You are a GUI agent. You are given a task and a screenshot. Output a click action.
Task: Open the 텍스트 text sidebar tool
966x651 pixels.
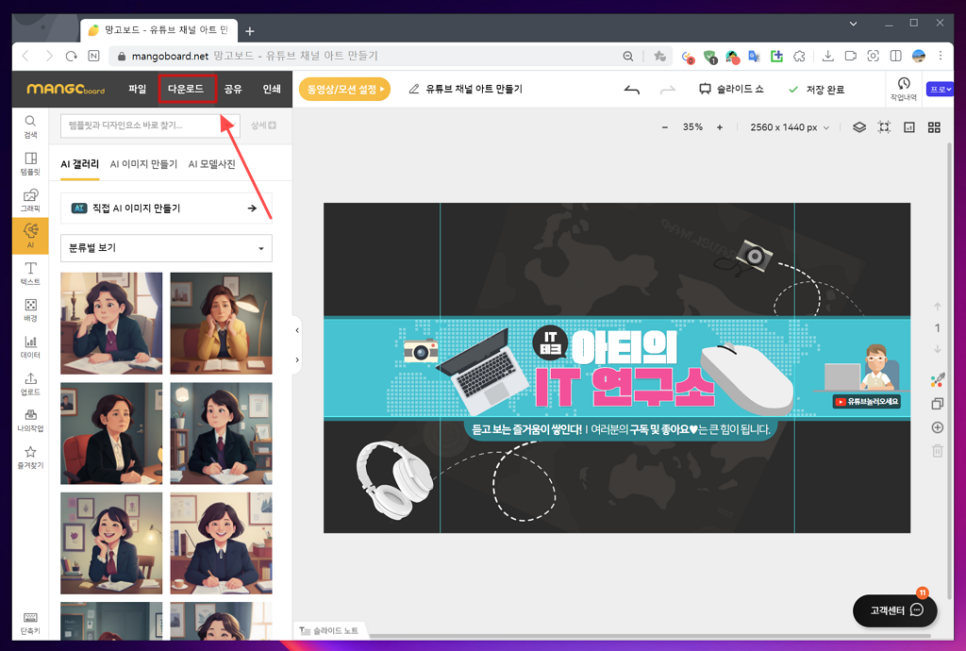(x=30, y=273)
